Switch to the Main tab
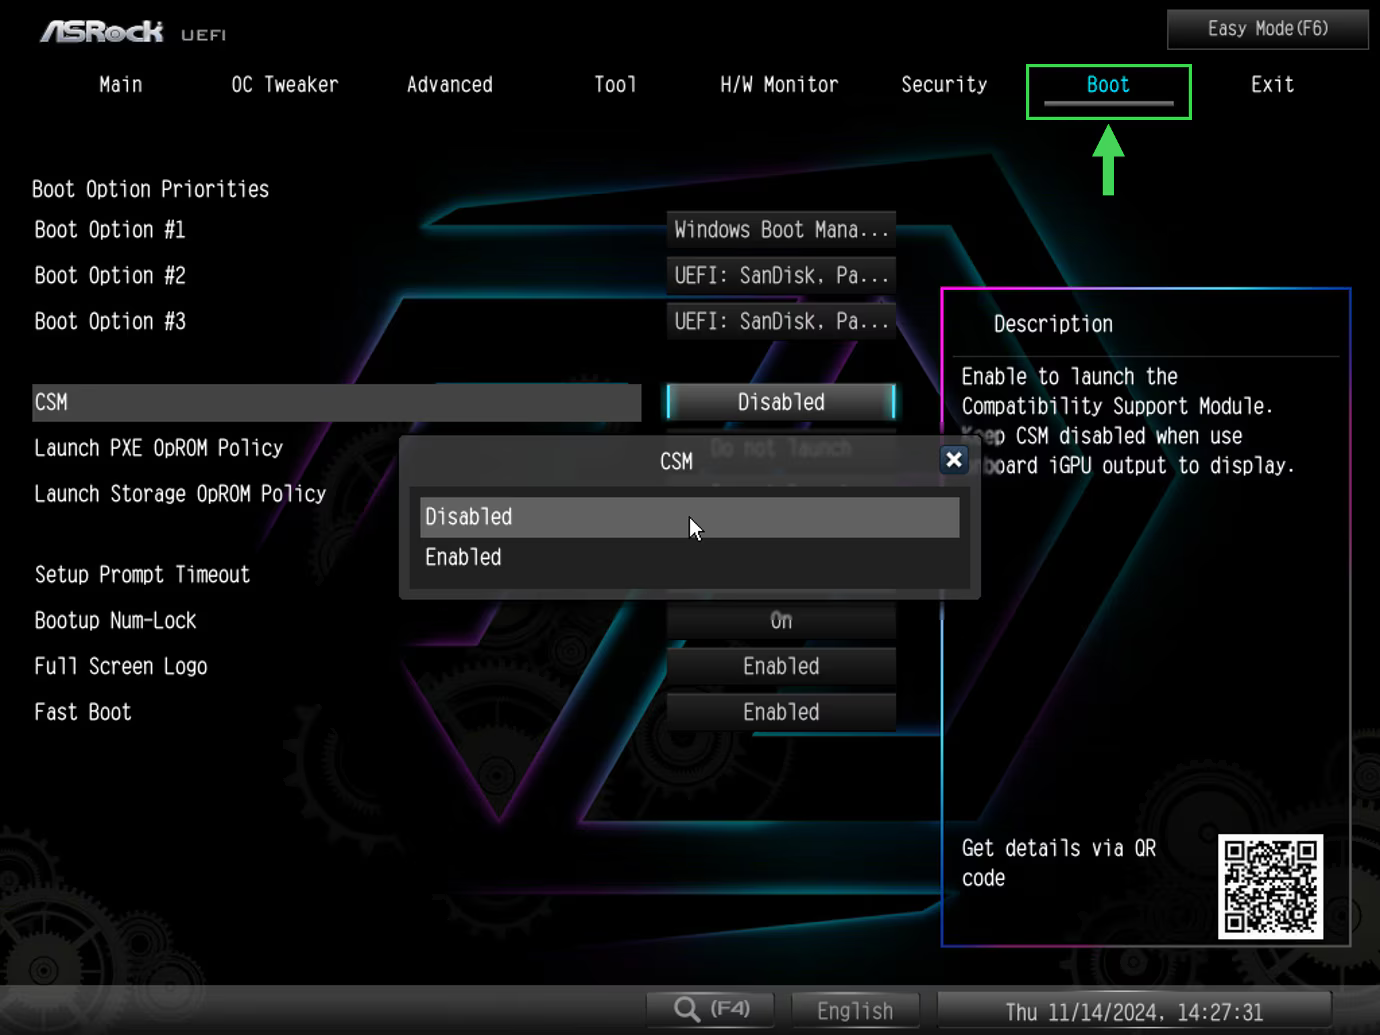Image resolution: width=1380 pixels, height=1035 pixels. coord(120,85)
